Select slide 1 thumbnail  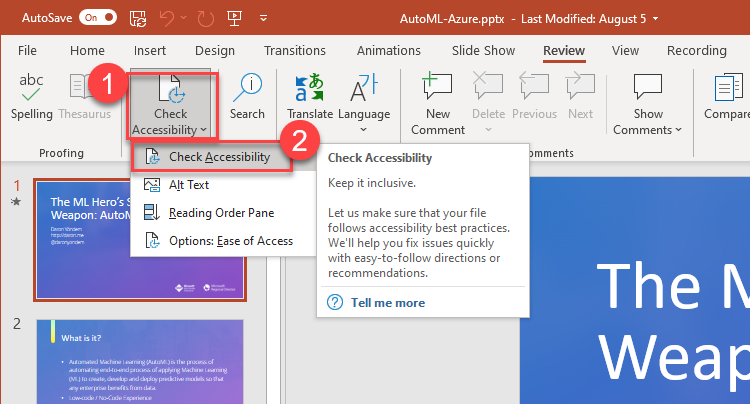(140, 240)
